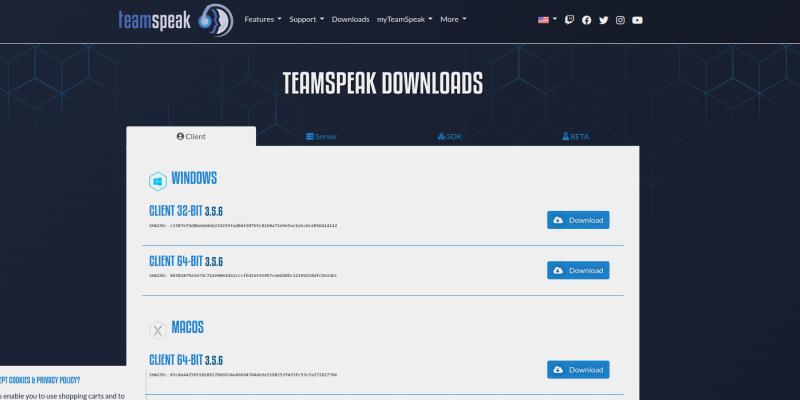Open the myTeamSpeak dropdown menu
Screen dimensions: 800x400
coord(404,19)
